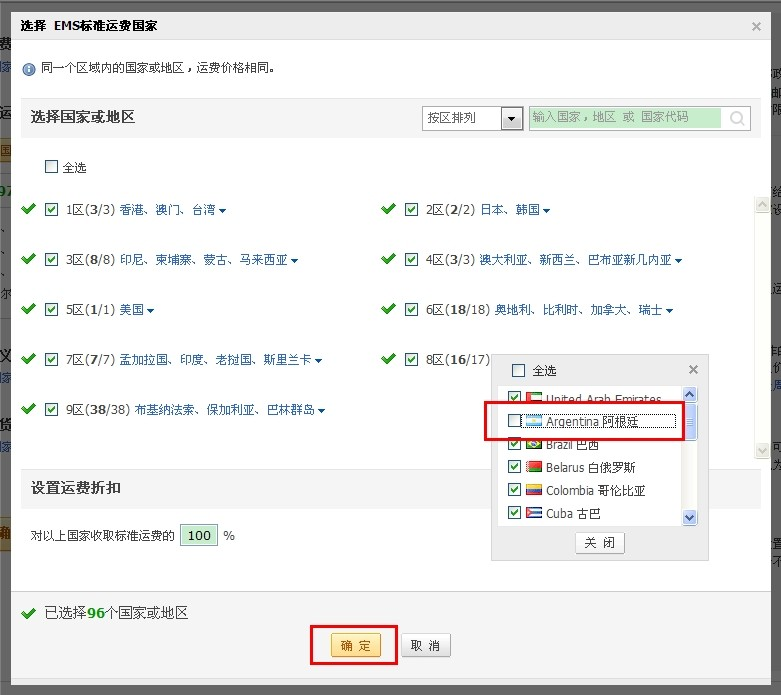Click the info icon beside the shipping note
The image size is (781, 695).
(x=29, y=69)
